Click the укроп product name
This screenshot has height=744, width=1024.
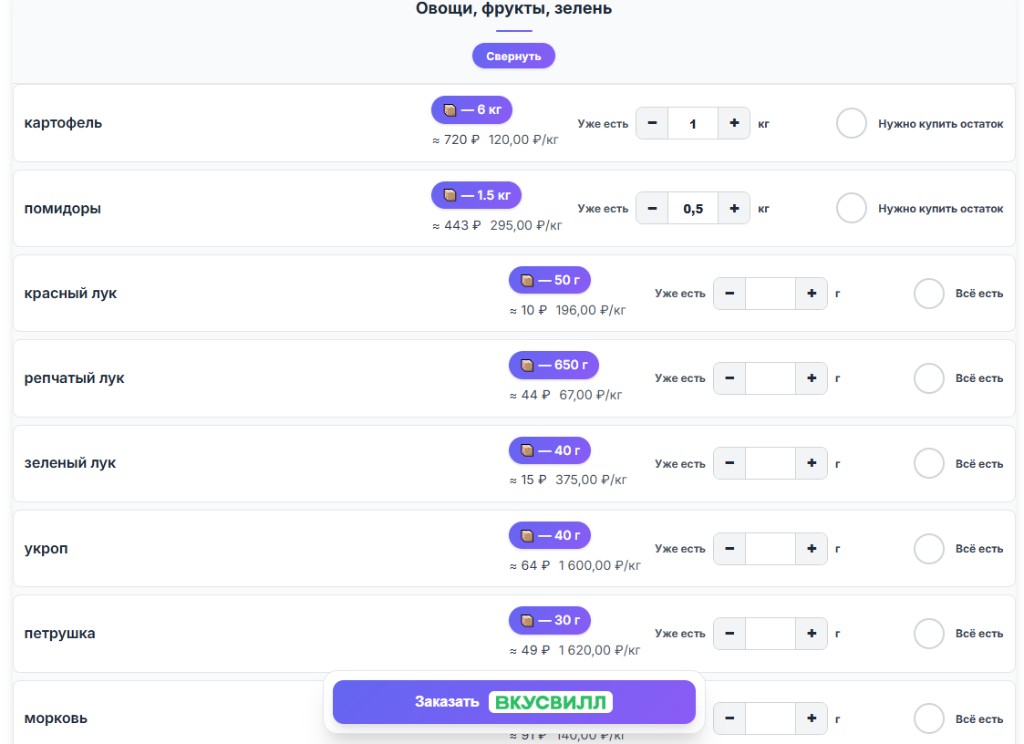point(46,549)
